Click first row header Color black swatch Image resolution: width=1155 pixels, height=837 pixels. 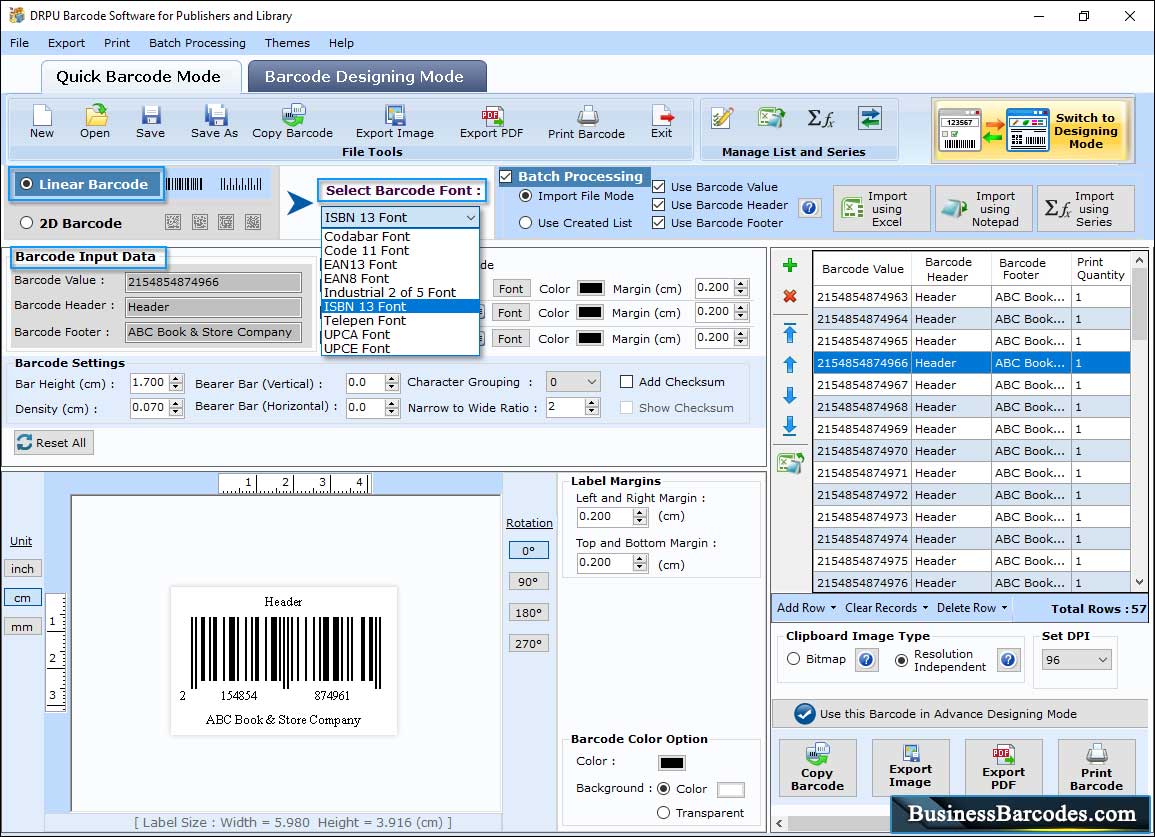click(591, 288)
